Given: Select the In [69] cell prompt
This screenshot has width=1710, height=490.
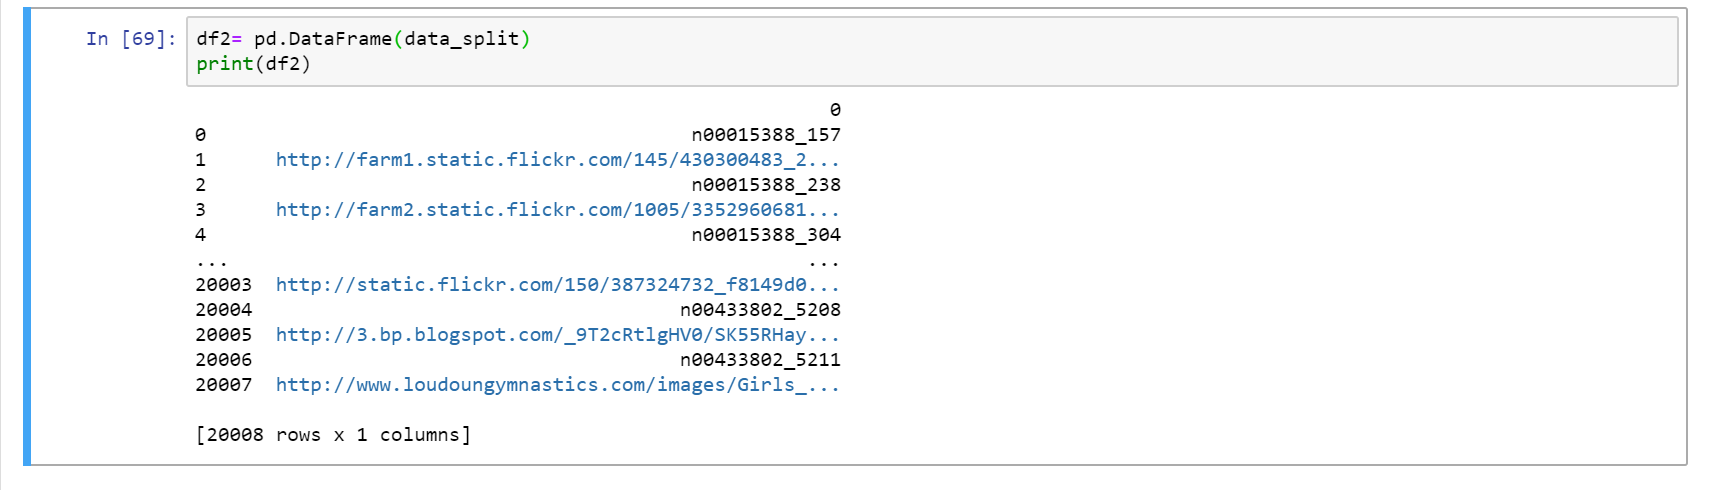Looking at the screenshot, I should coord(131,39).
